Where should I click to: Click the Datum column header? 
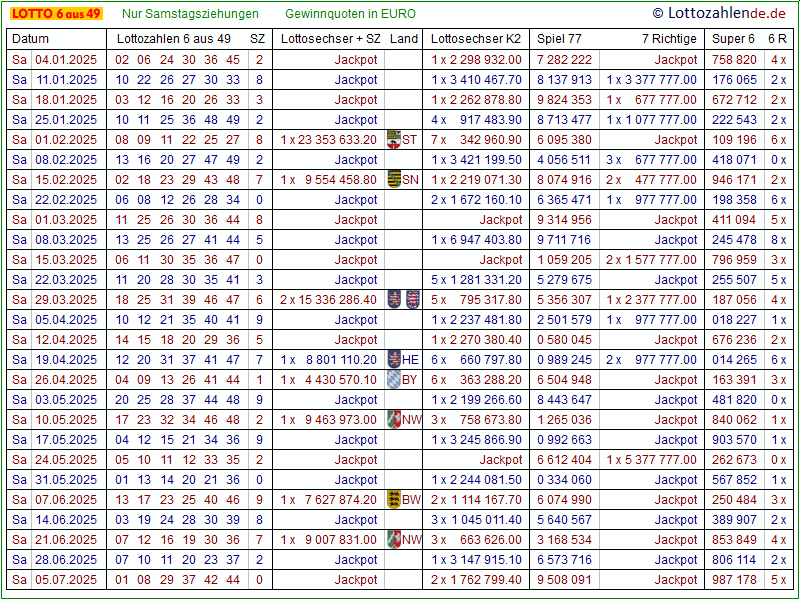[x=30, y=39]
